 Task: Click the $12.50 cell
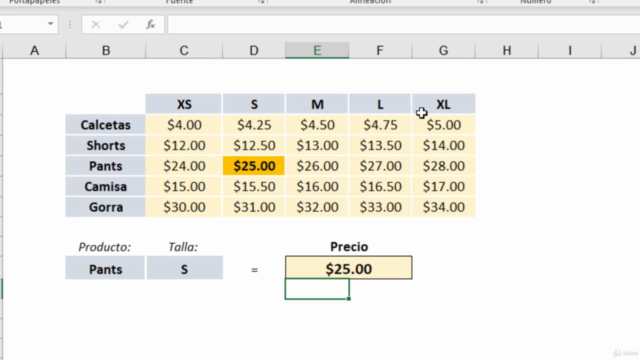pos(254,145)
